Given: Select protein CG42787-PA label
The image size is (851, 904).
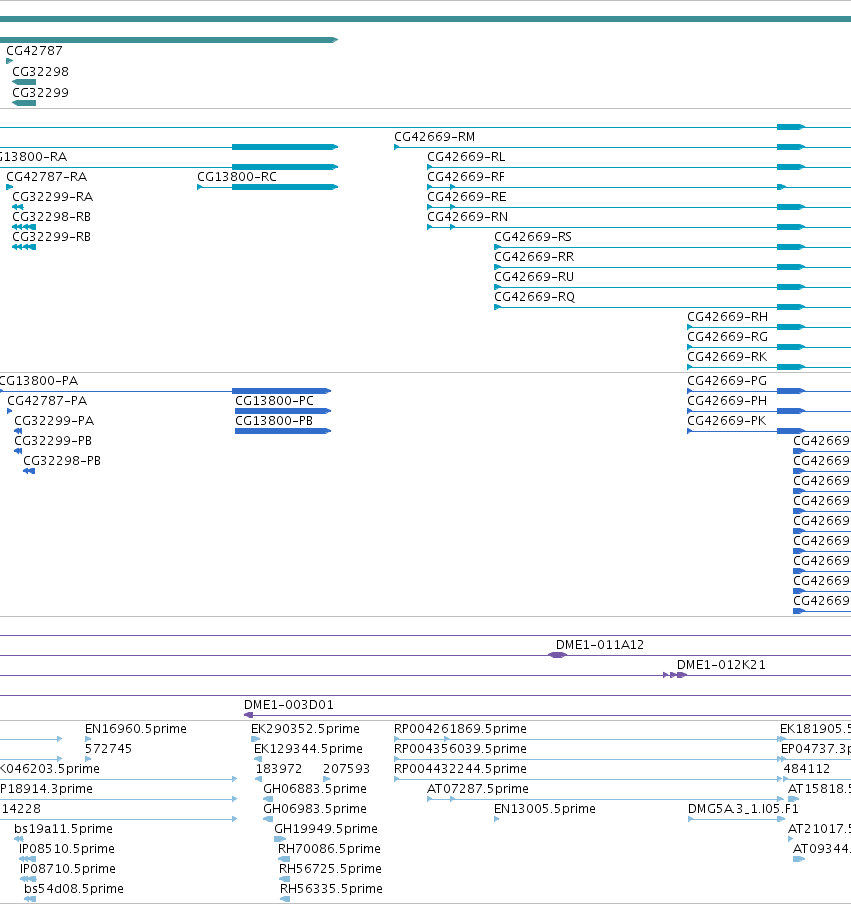Looking at the screenshot, I should [47, 401].
